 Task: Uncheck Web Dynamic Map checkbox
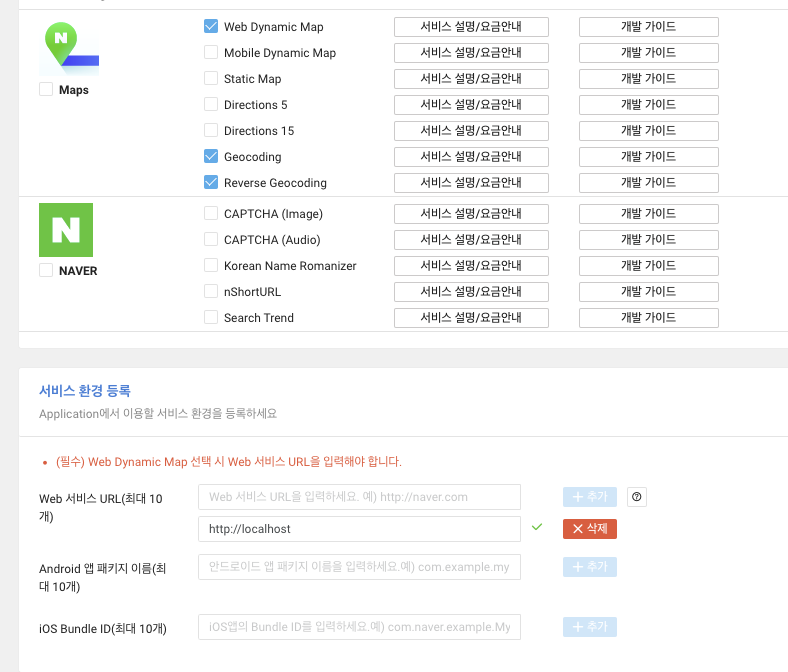tap(211, 26)
